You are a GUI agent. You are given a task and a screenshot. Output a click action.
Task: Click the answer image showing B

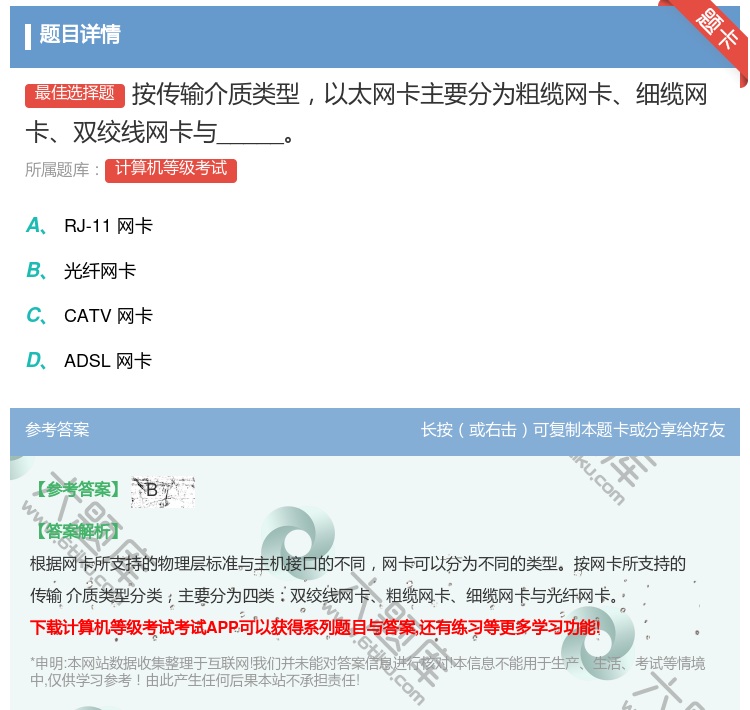click(x=163, y=492)
